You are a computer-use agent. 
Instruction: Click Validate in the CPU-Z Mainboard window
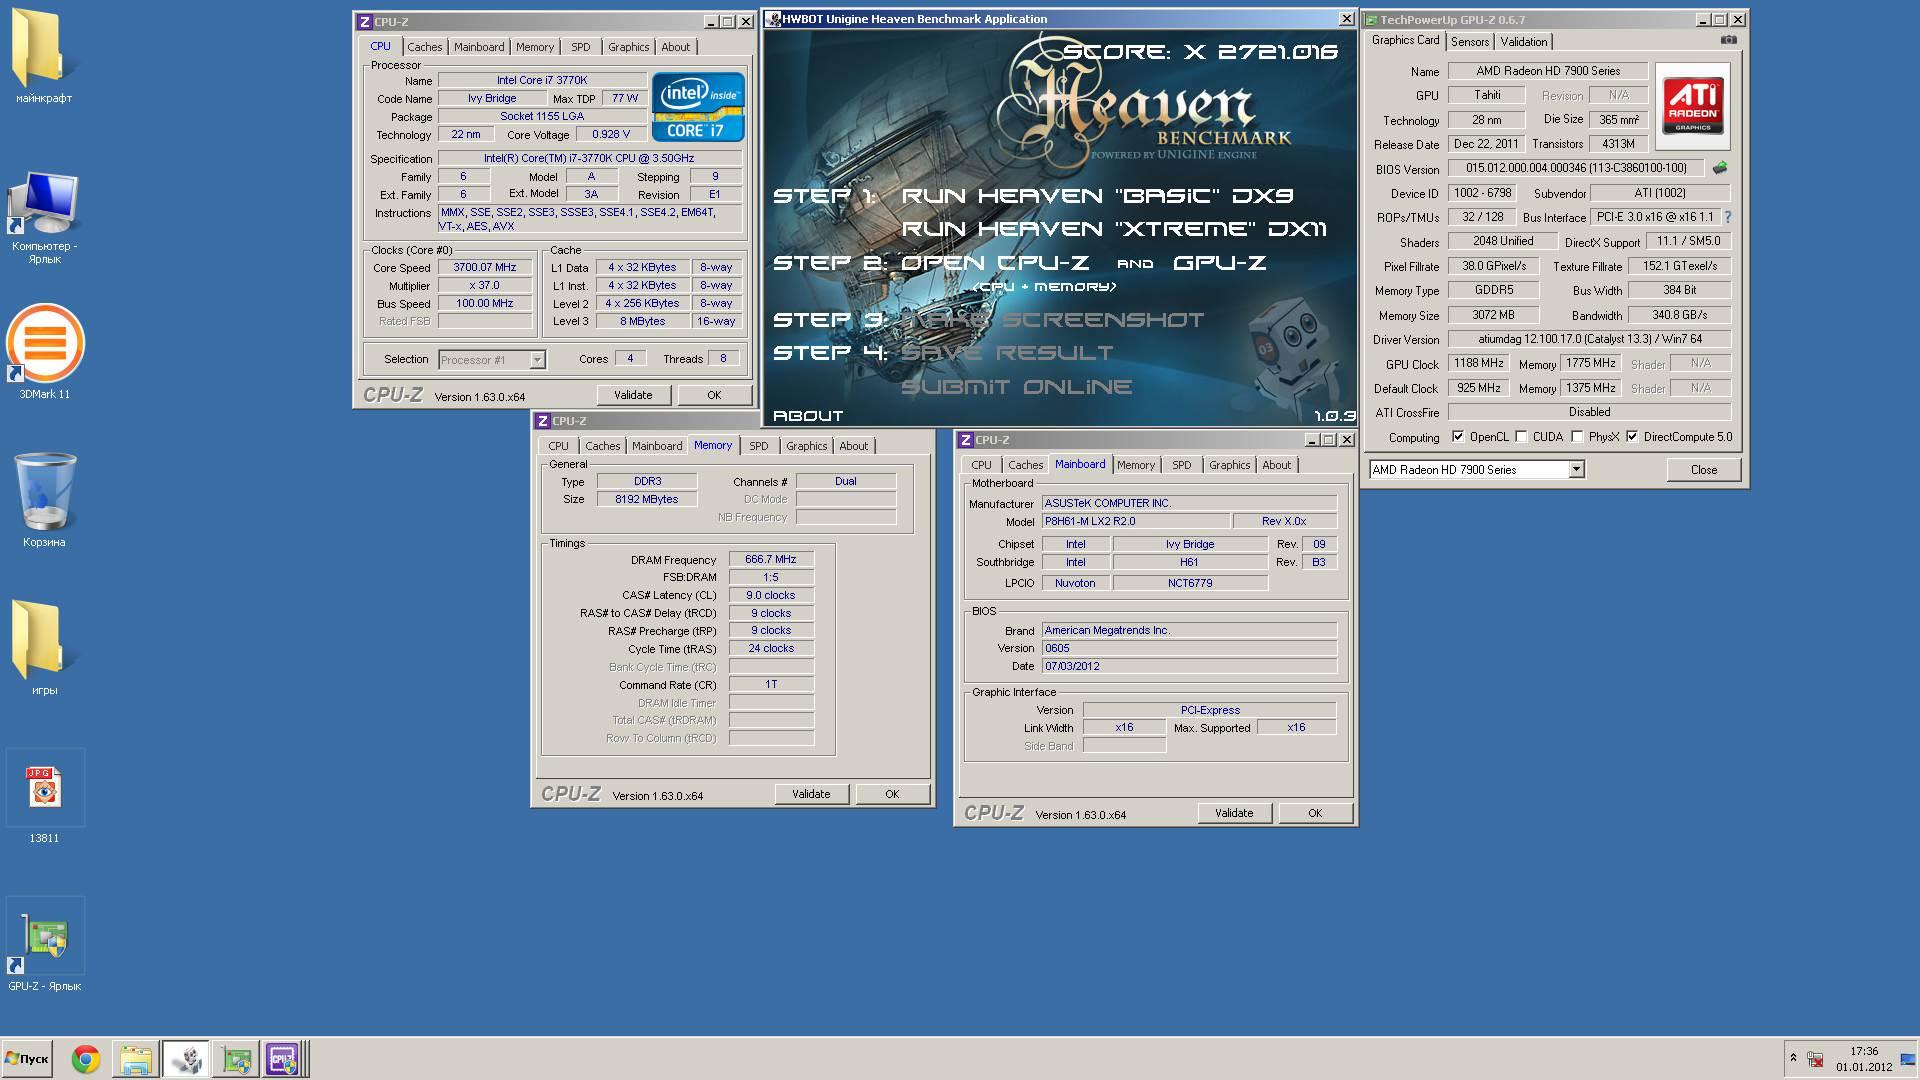pos(1234,813)
